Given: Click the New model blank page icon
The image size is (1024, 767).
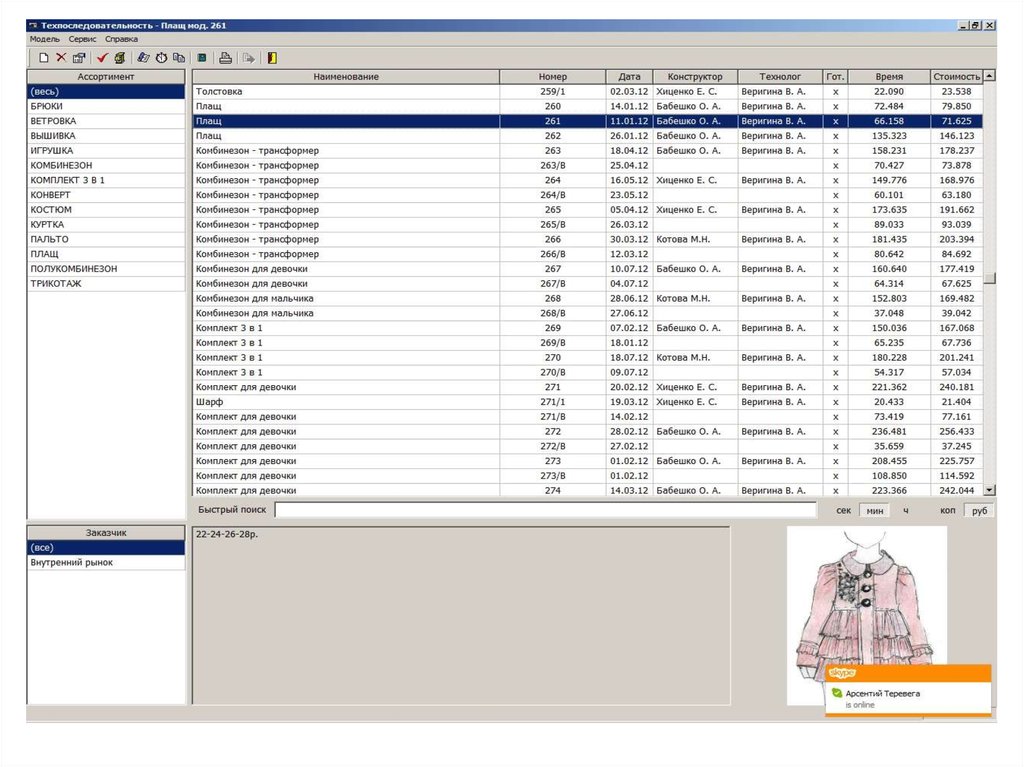Looking at the screenshot, I should (x=43, y=58).
